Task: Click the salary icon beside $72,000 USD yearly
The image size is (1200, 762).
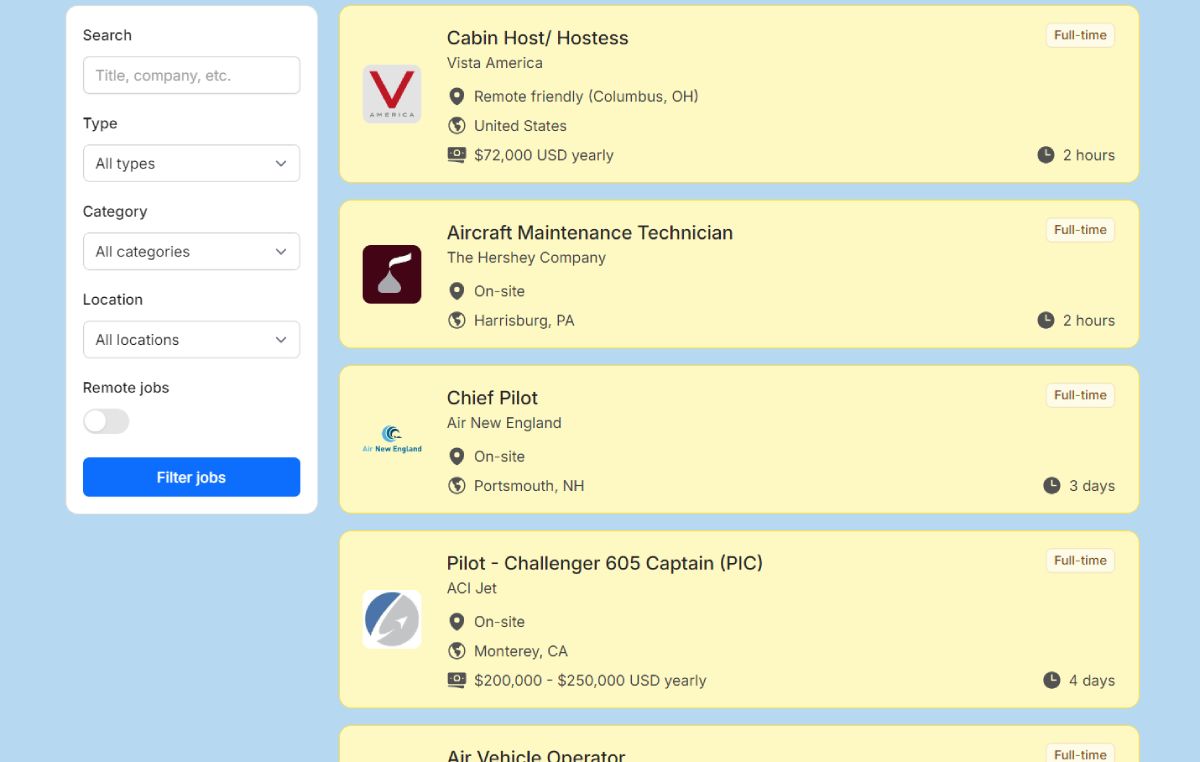Action: pos(456,155)
